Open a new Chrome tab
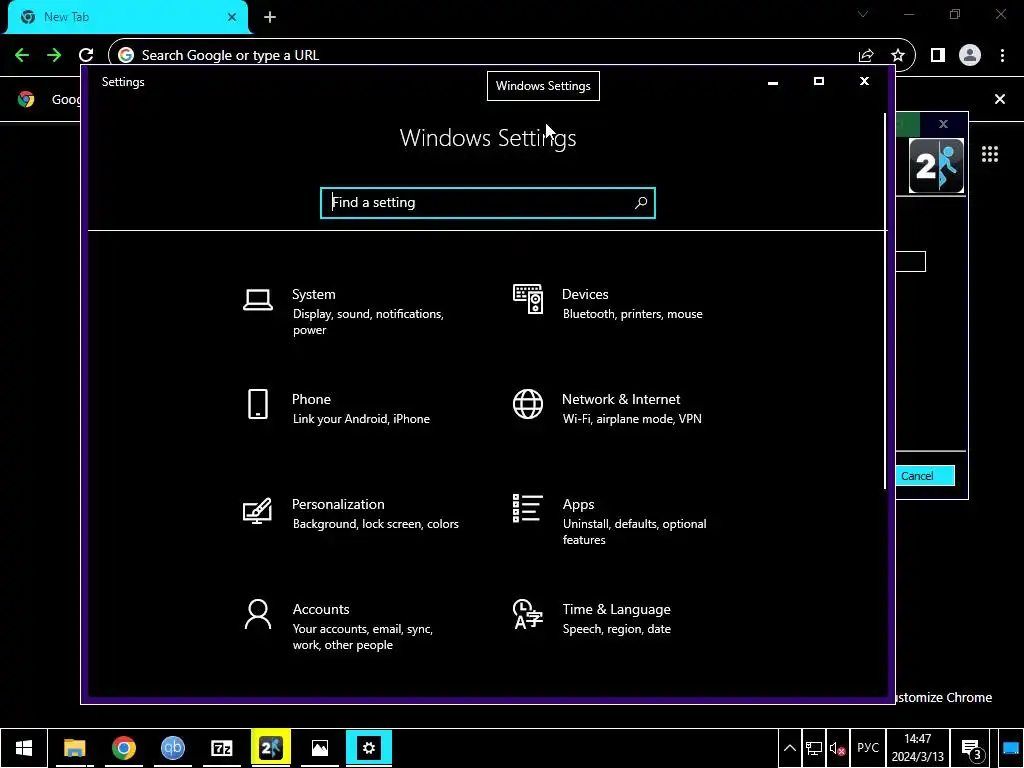 [x=270, y=17]
